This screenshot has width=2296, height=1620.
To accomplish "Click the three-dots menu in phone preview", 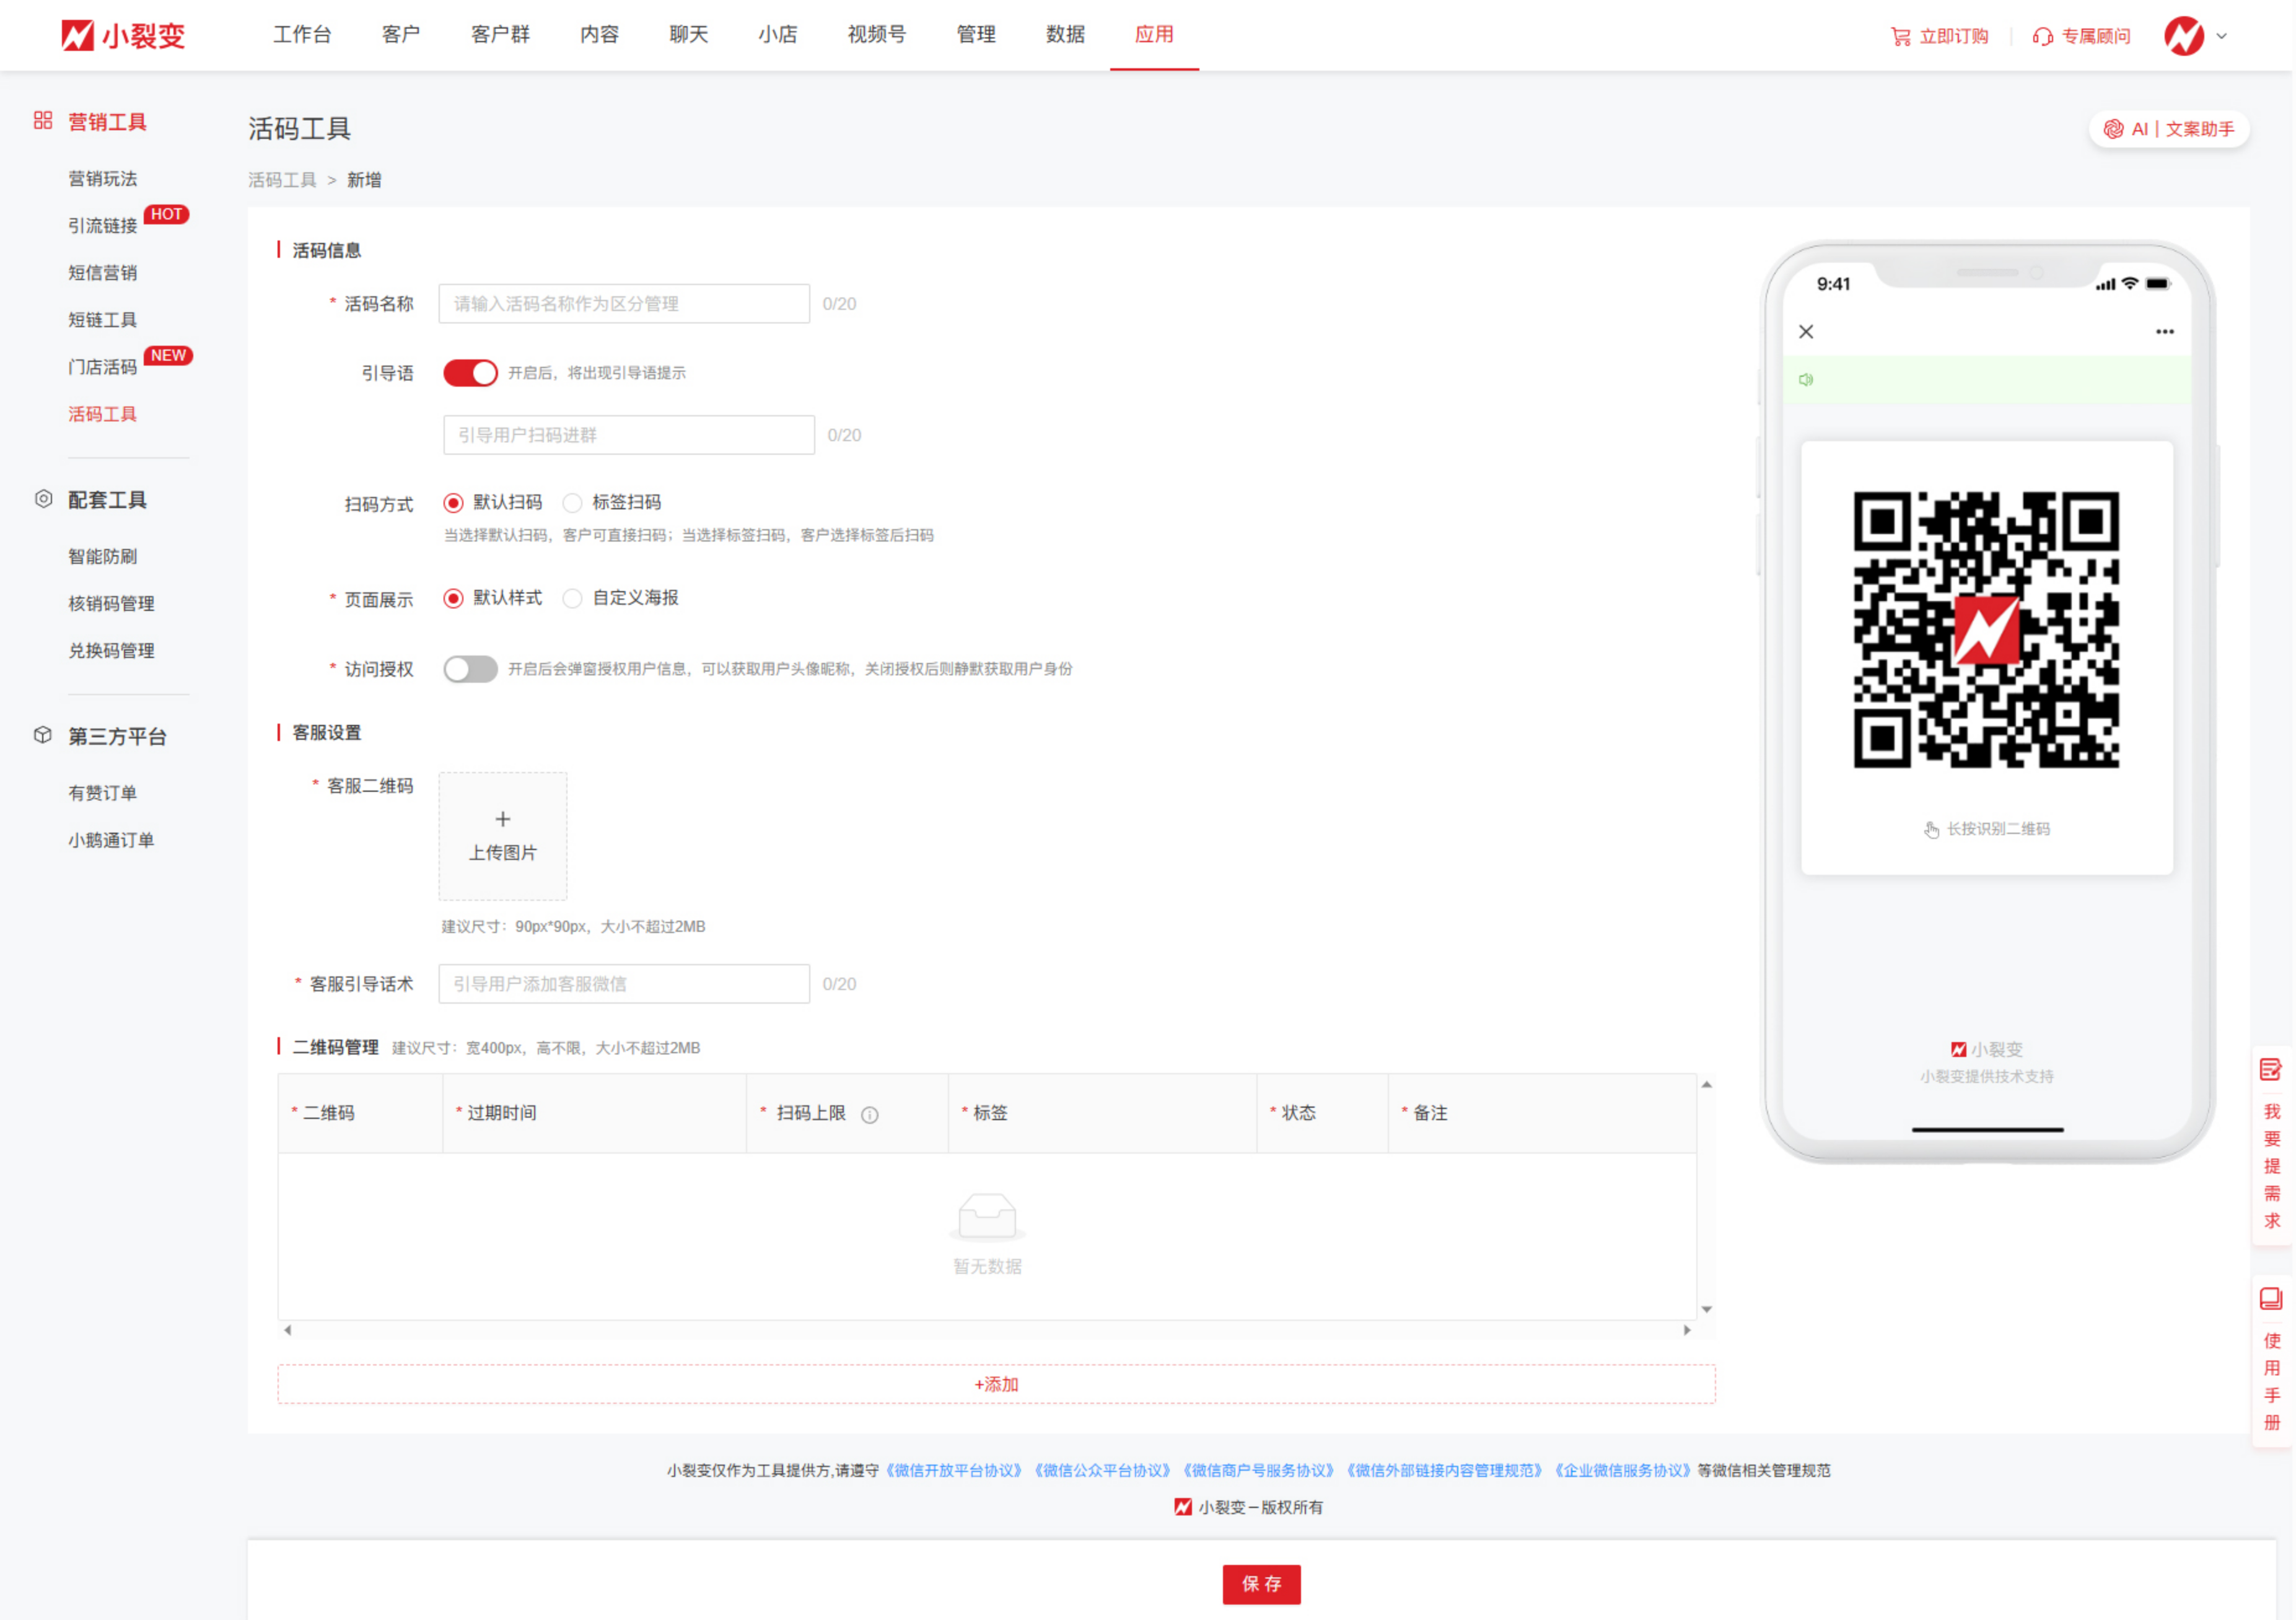I will click(x=2164, y=332).
